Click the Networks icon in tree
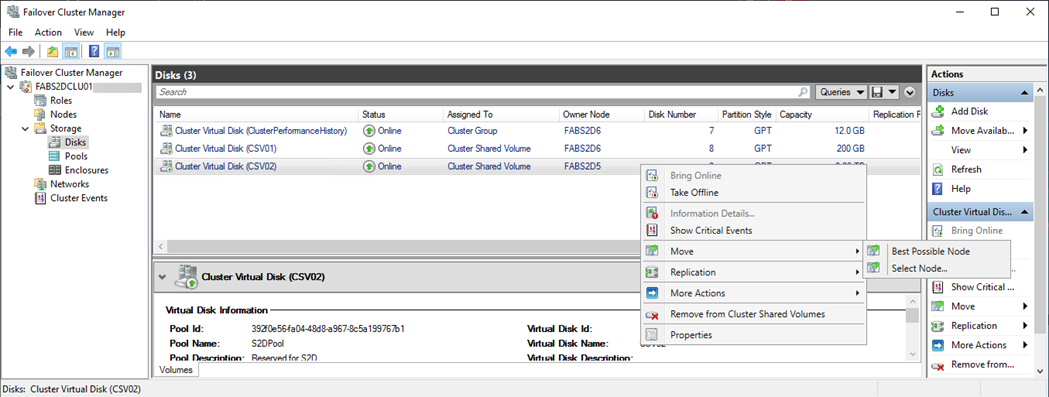The width and height of the screenshot is (1049, 397). 39,183
